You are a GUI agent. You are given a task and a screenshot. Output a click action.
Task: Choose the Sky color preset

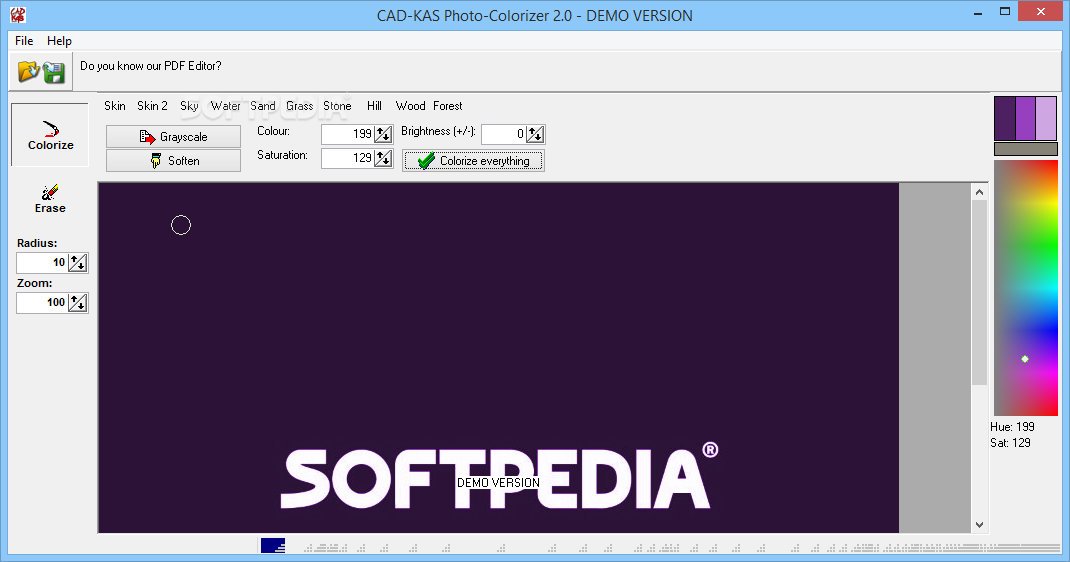coord(189,106)
